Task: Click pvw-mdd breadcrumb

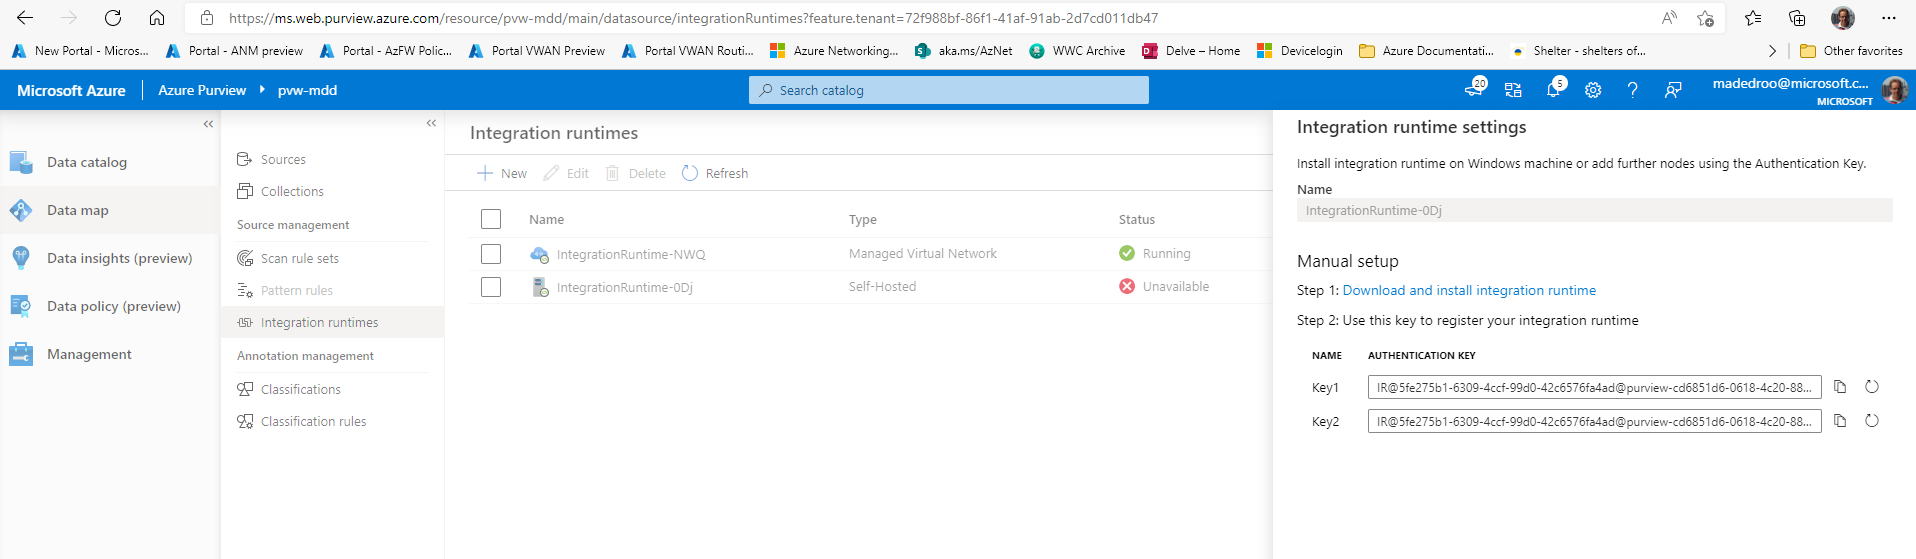Action: click(307, 90)
